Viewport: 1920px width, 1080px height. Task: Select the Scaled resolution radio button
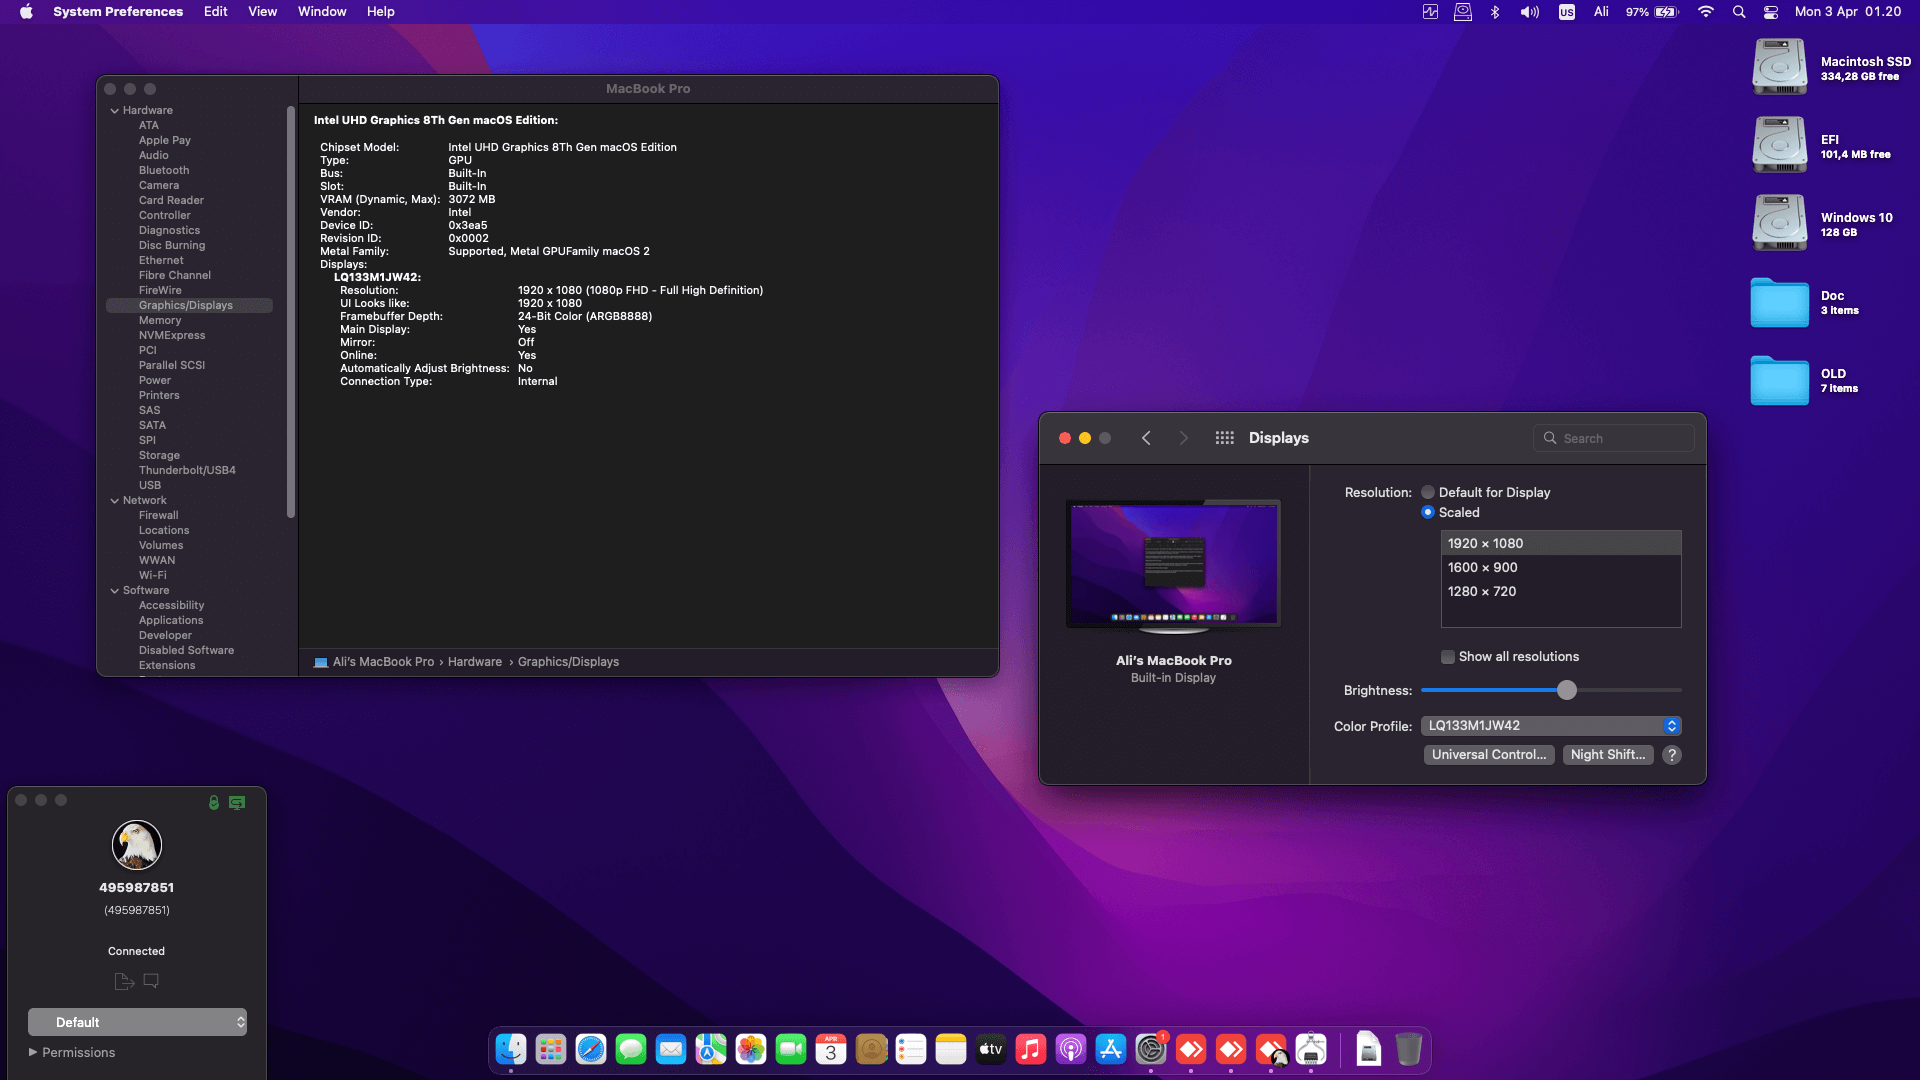[x=1428, y=512]
